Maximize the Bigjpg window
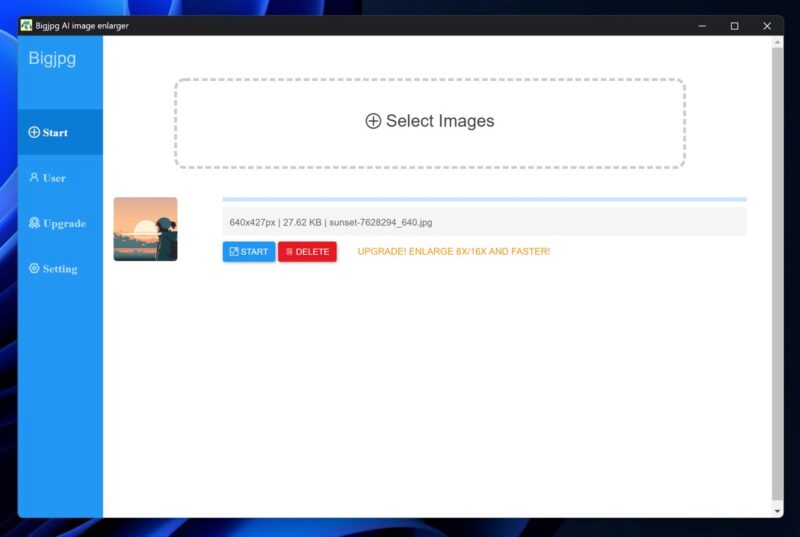Image resolution: width=800 pixels, height=537 pixels. [735, 26]
